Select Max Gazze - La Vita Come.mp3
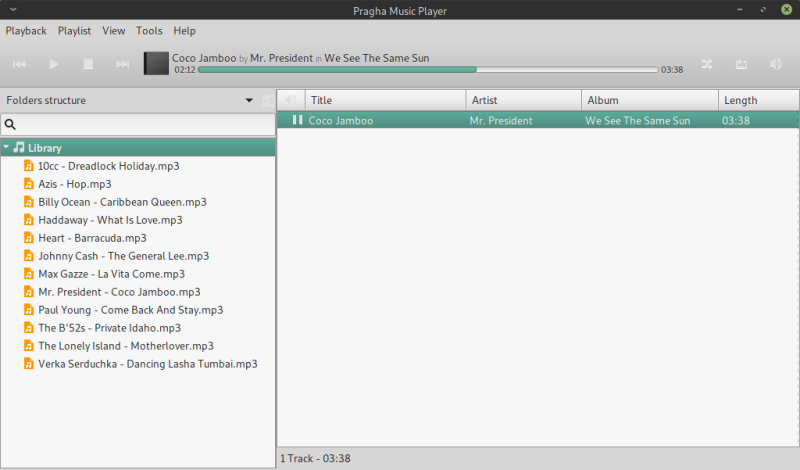Viewport: 800px width, 470px height. tap(112, 274)
